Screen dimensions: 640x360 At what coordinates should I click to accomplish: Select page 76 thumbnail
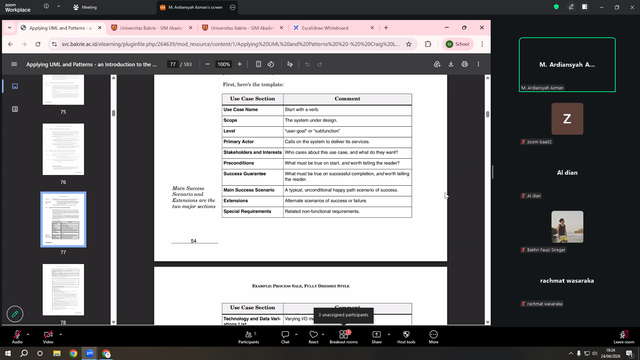tap(63, 149)
